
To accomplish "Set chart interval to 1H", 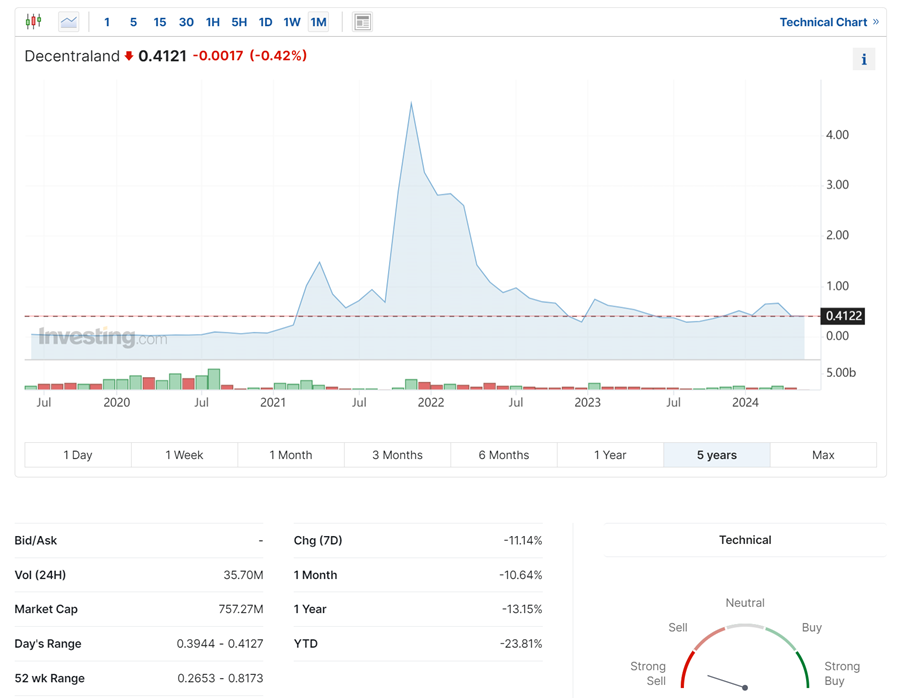I will [213, 21].
